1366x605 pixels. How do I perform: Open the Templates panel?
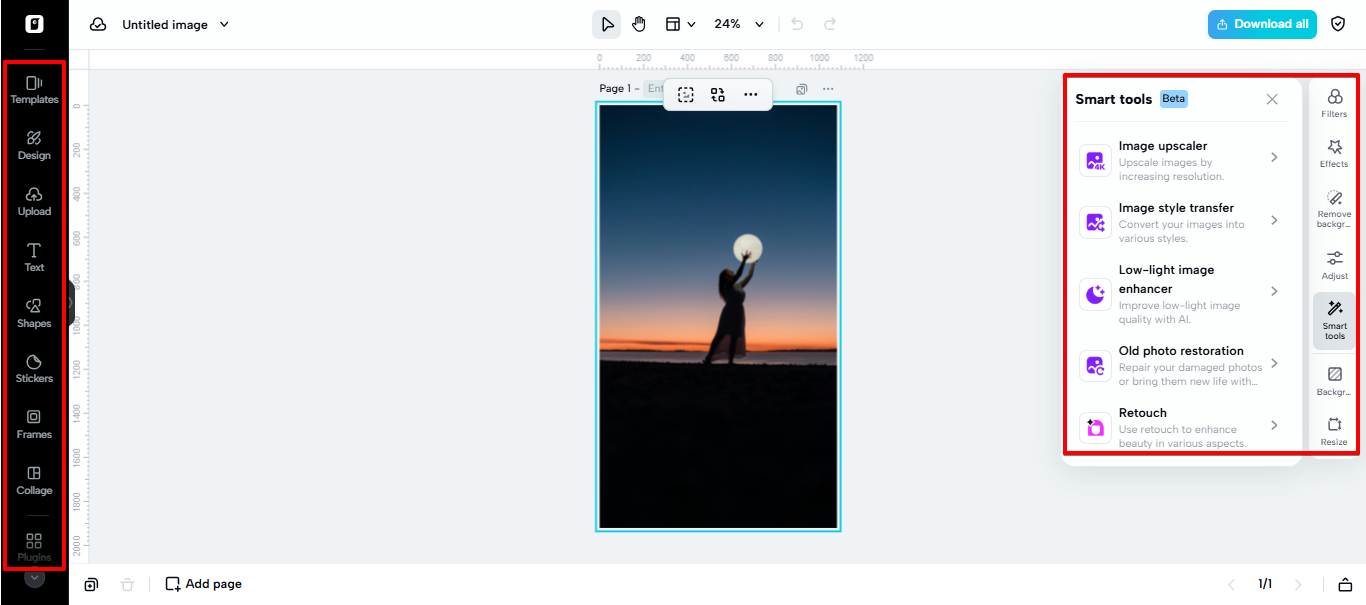coord(34,90)
